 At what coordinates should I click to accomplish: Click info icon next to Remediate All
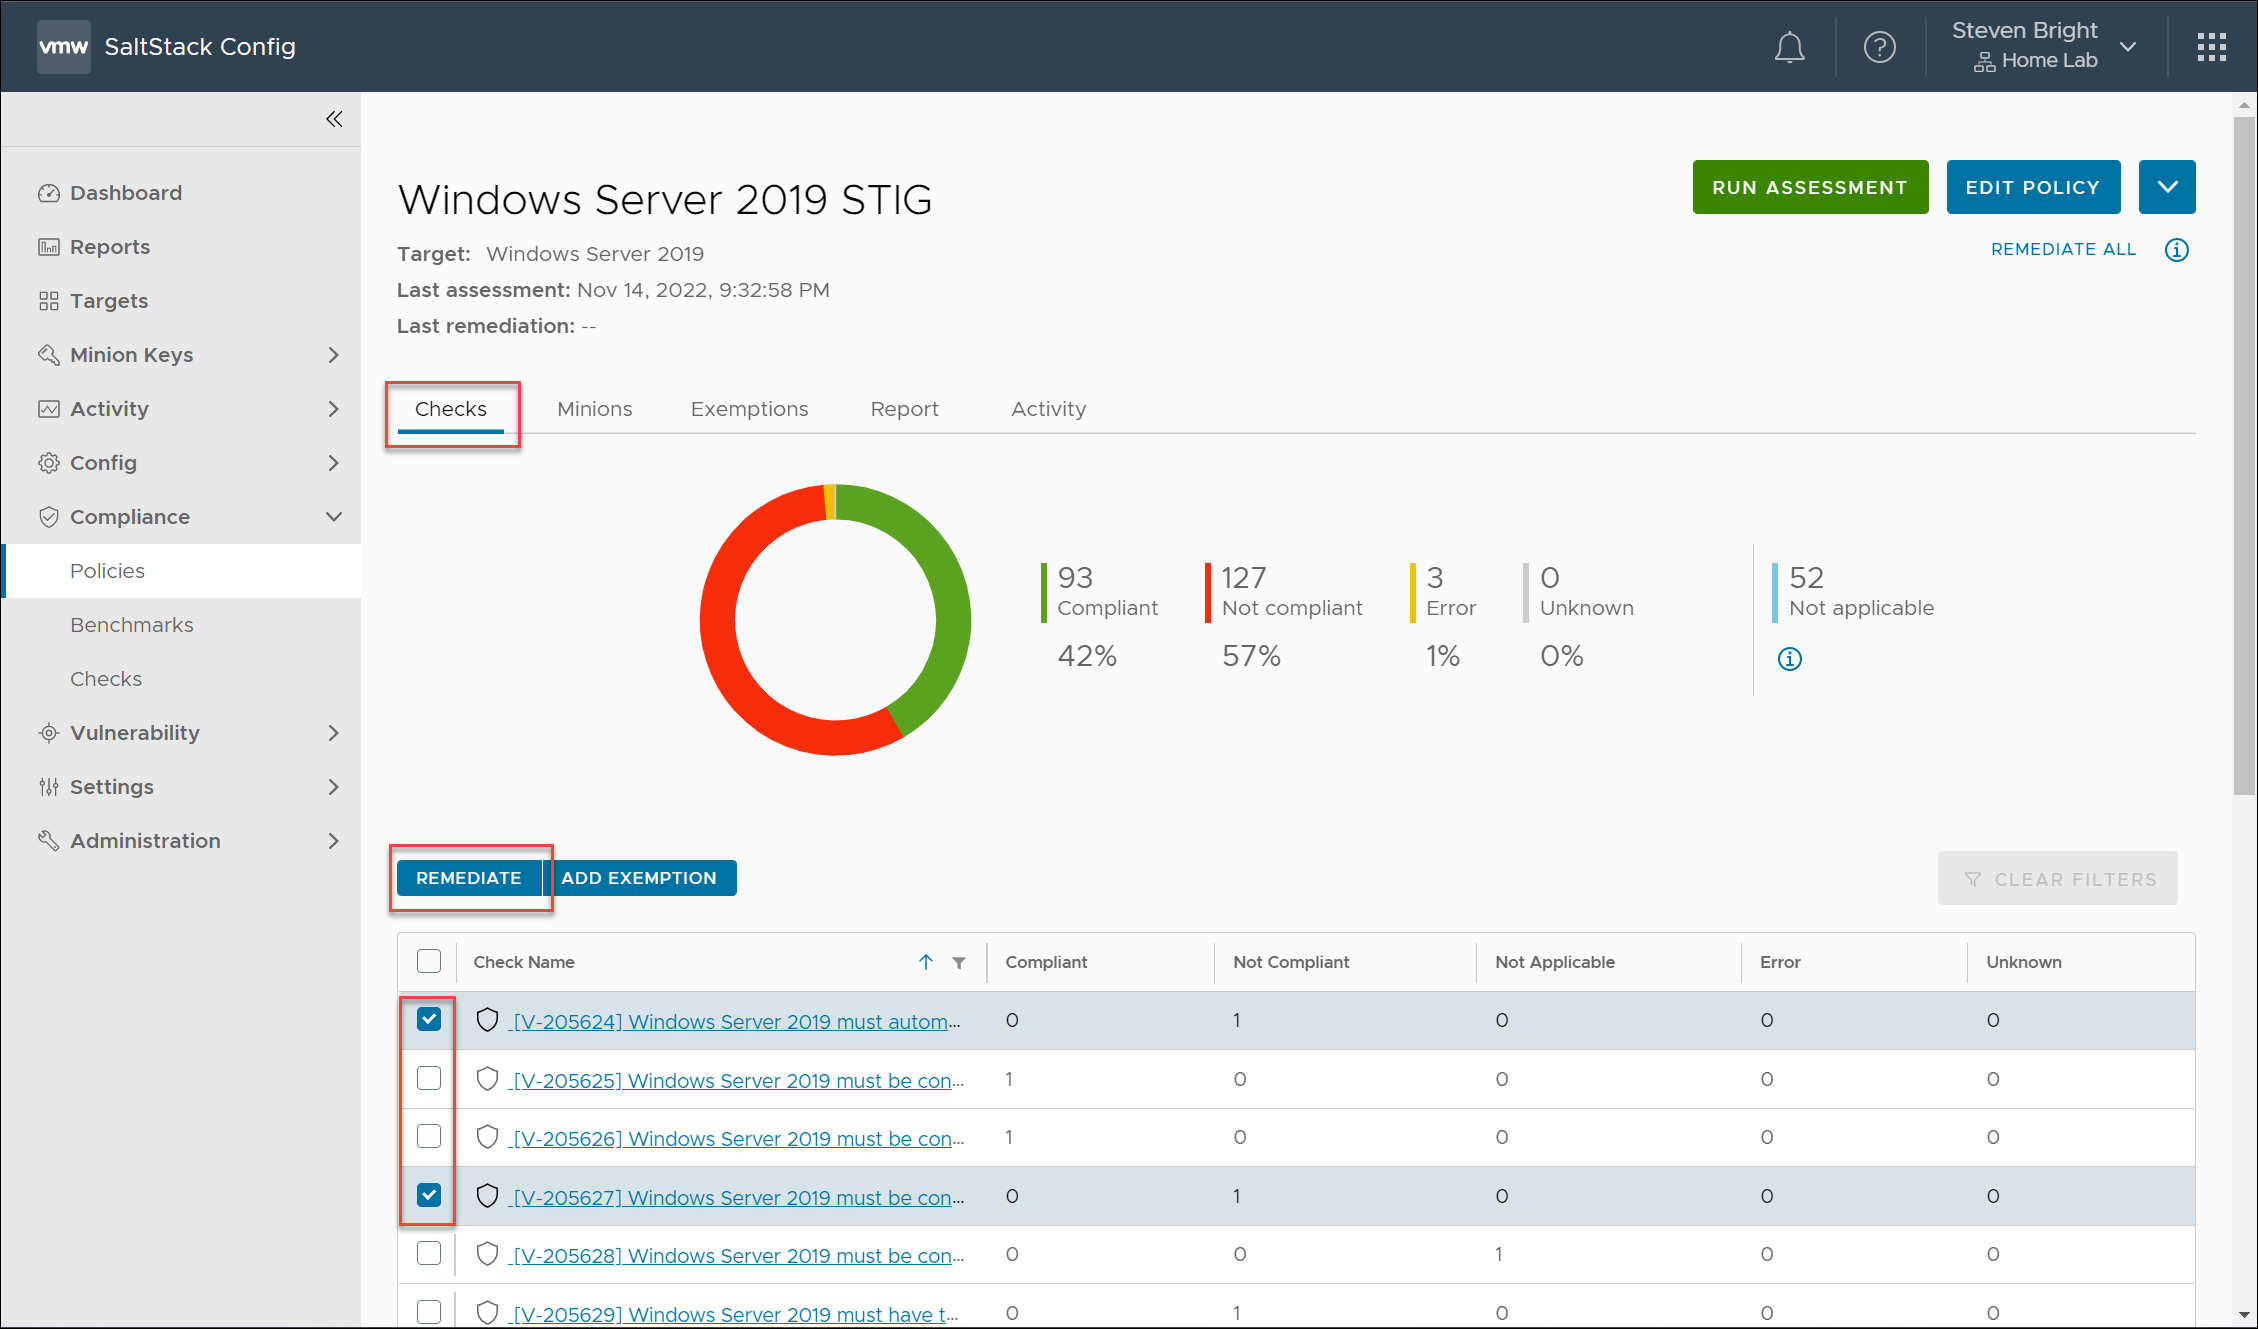(2176, 250)
